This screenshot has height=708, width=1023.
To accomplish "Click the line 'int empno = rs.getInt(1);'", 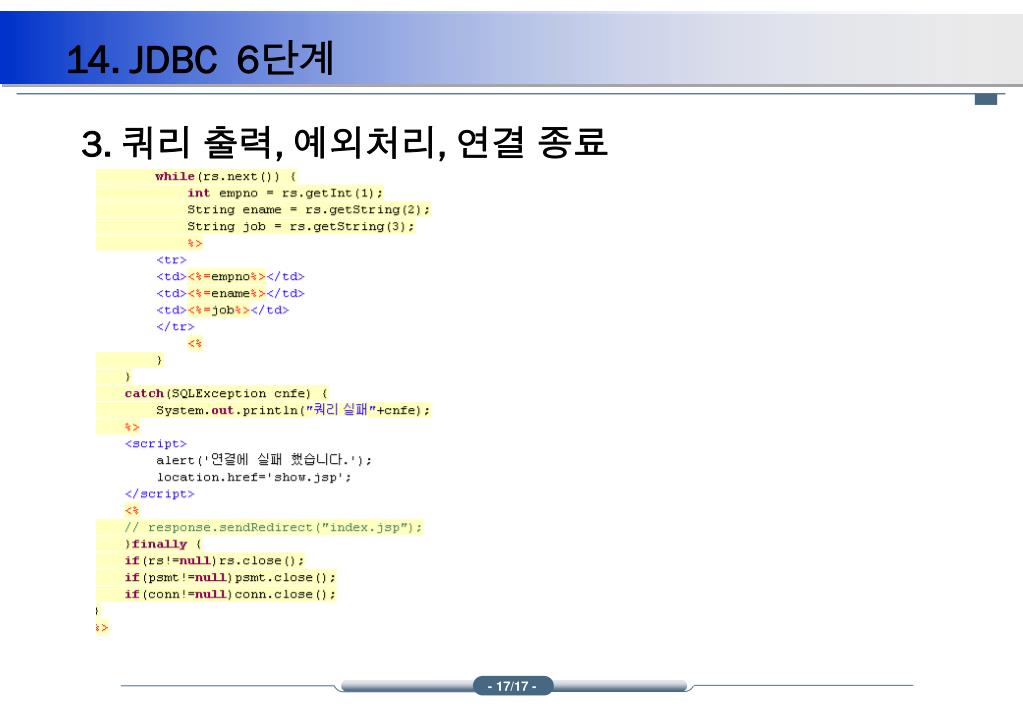I will [285, 193].
